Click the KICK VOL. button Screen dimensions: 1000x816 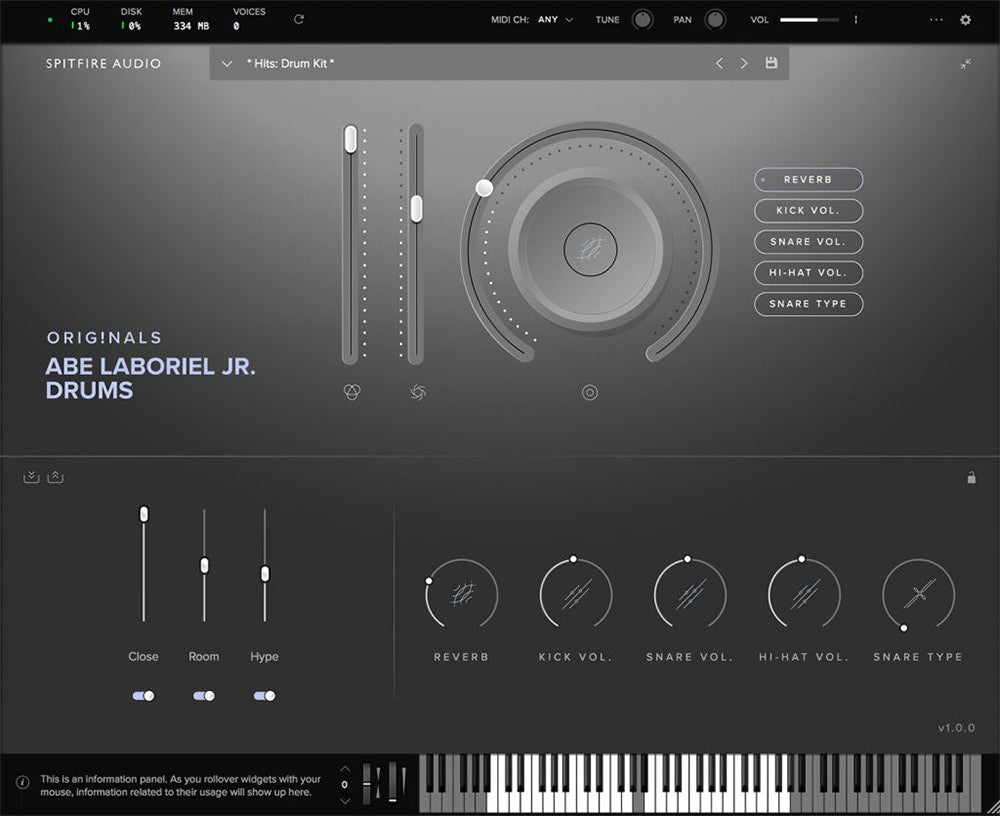[808, 211]
